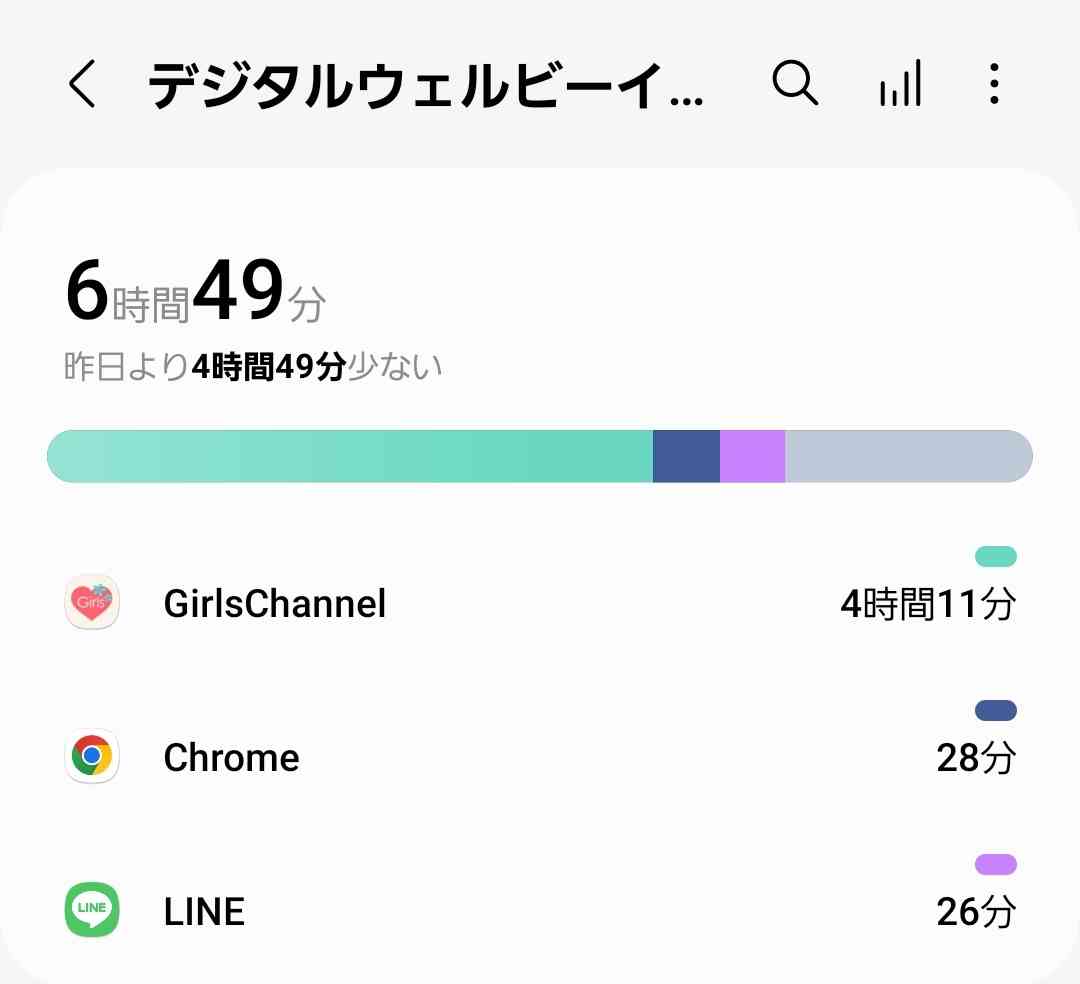Screen dimensions: 1080x984
Task: Select the teal GirlsChannel segment of usage bar
Action: tap(350, 456)
